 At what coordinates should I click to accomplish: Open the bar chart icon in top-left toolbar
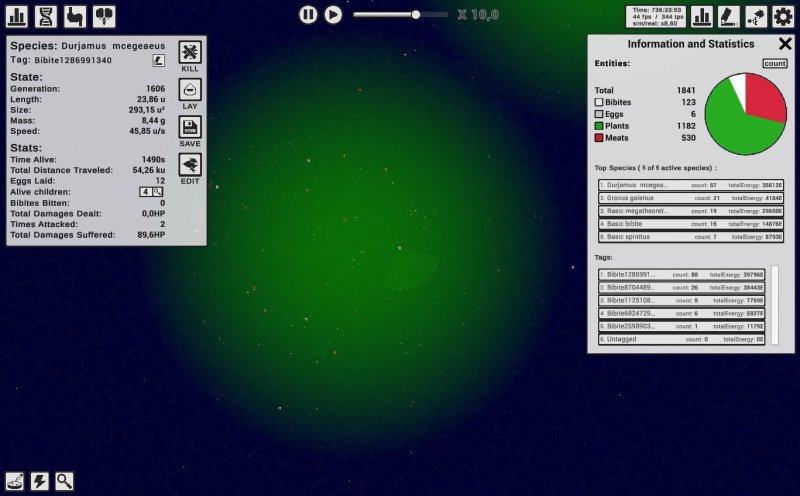pyautogui.click(x=17, y=16)
